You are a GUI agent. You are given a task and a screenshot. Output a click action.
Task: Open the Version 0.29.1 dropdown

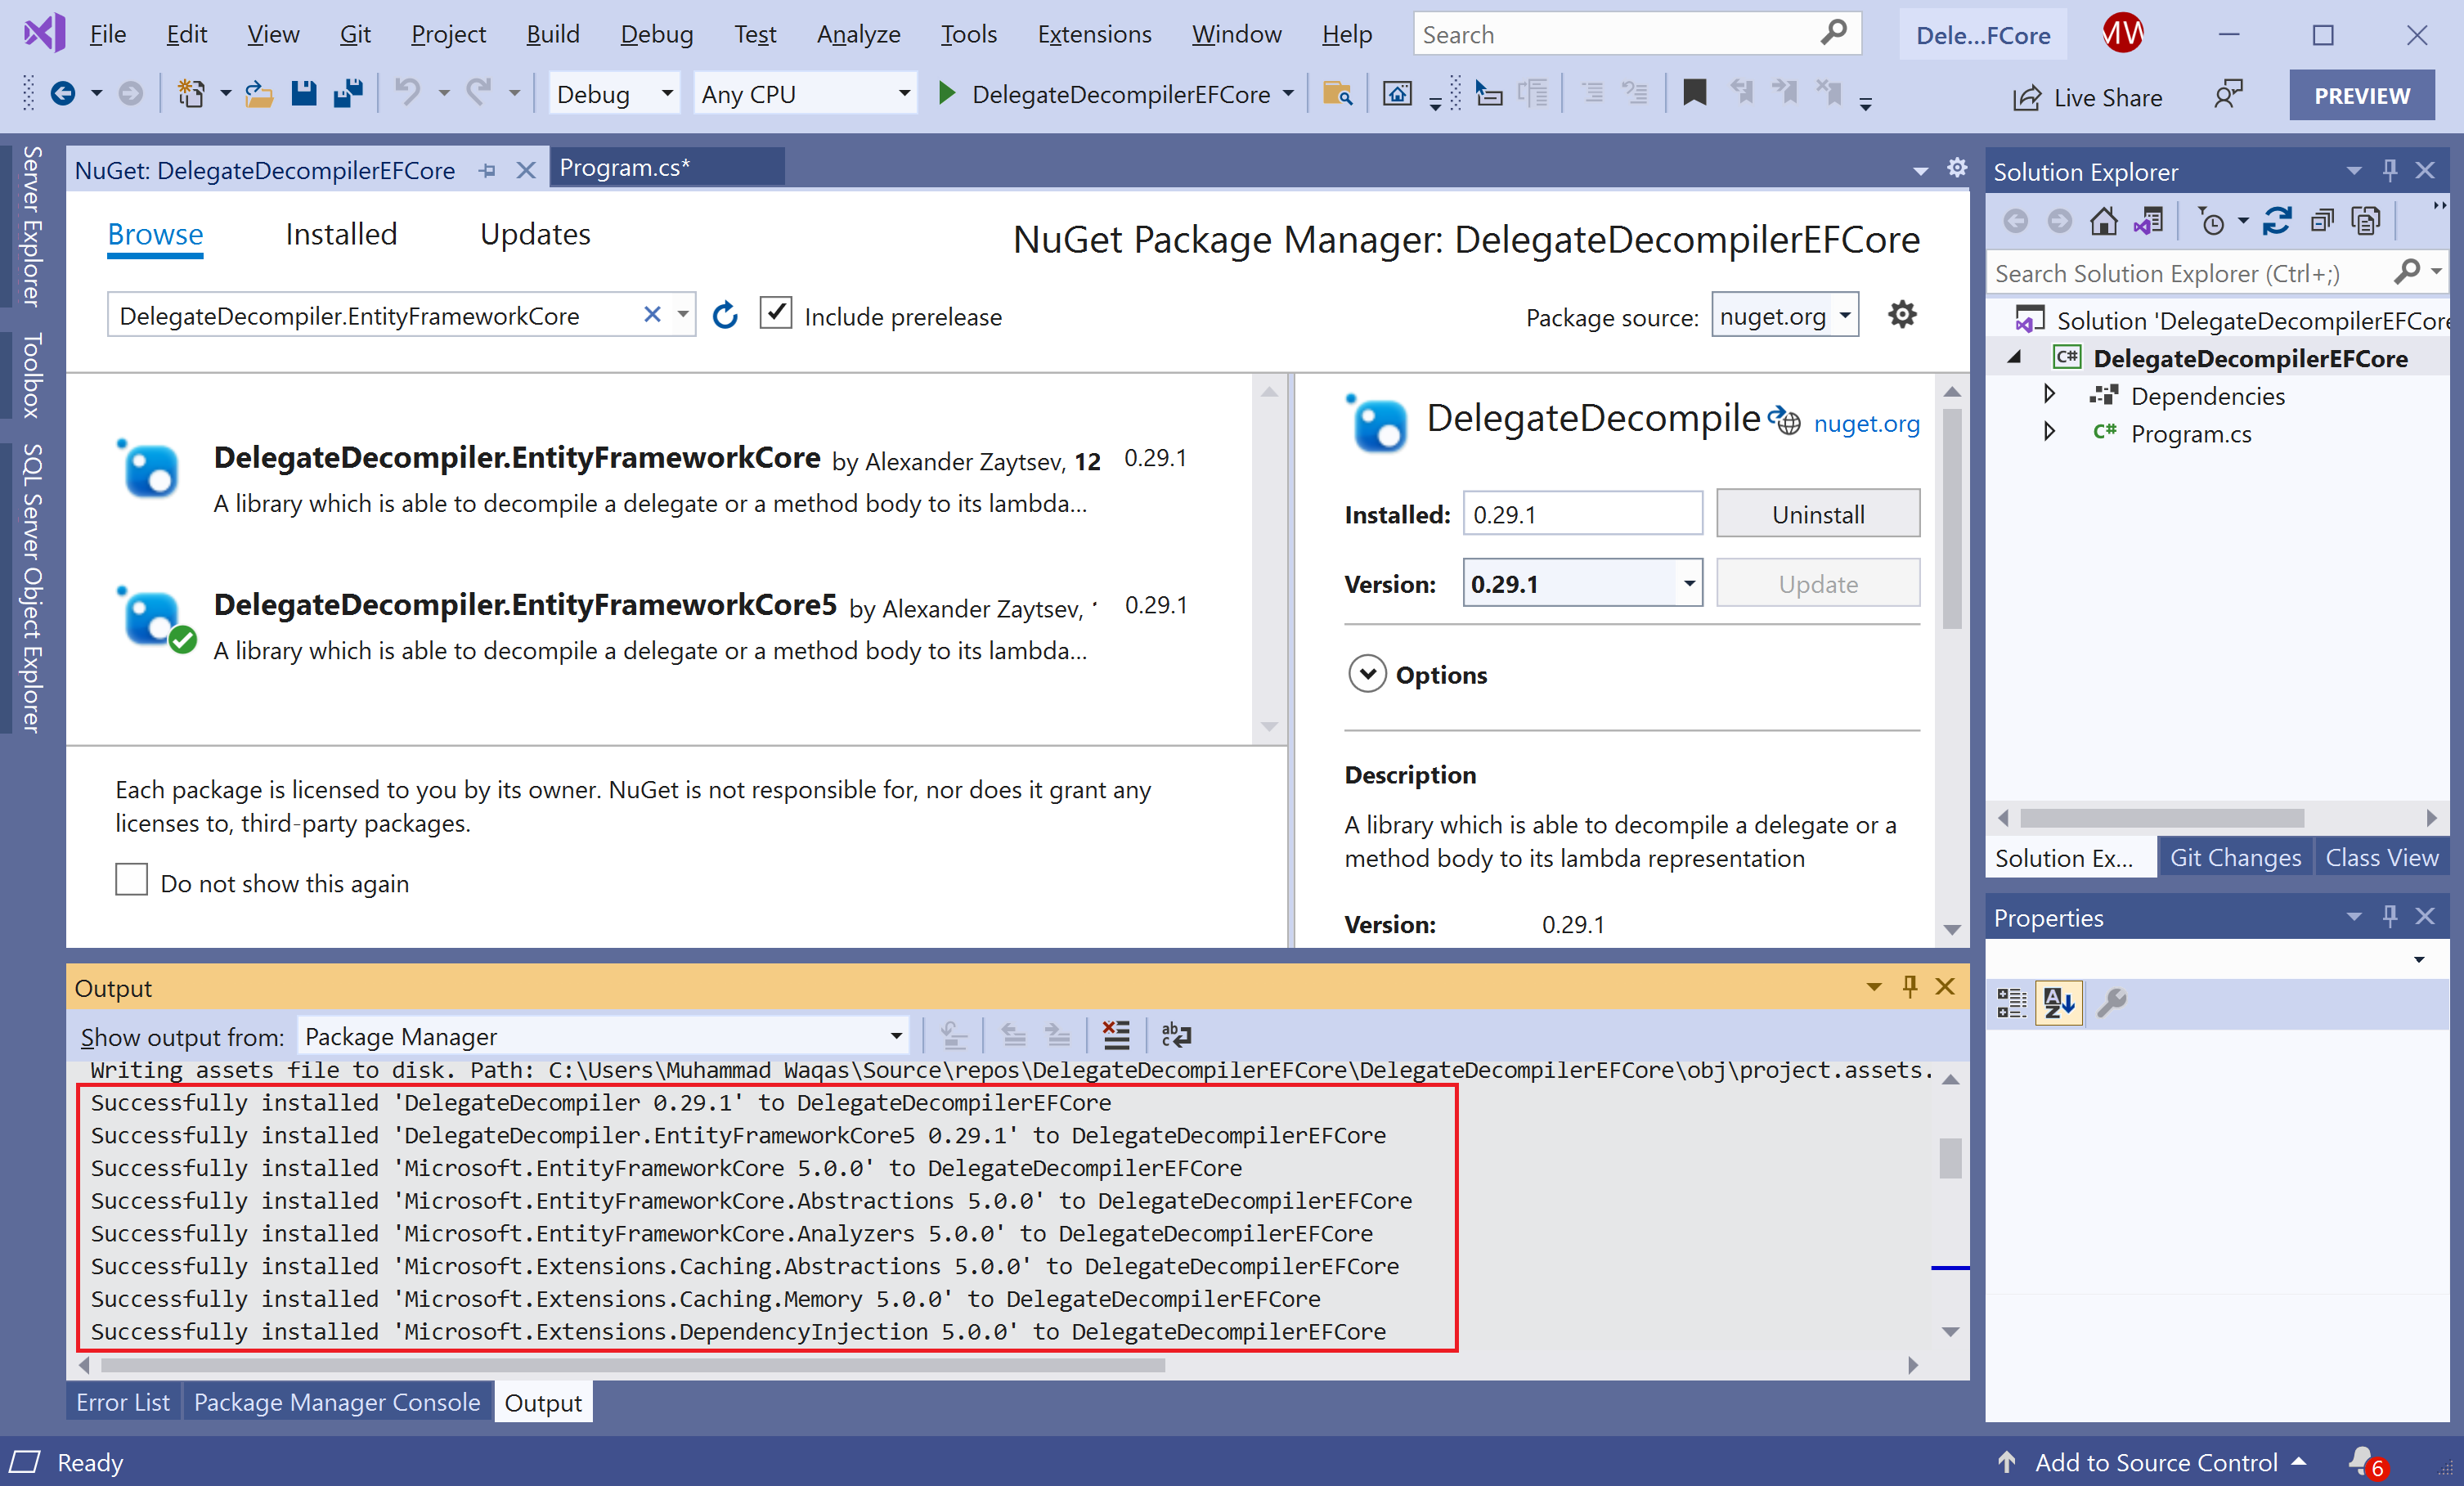[1689, 584]
